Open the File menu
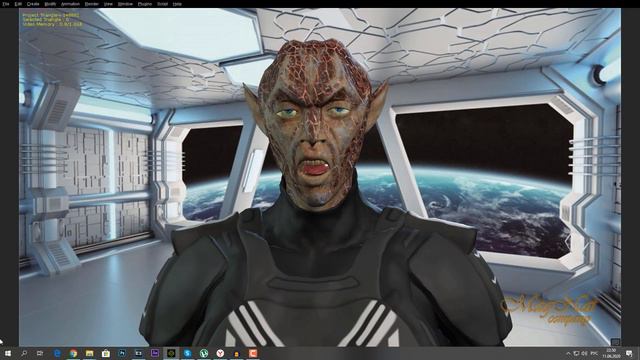Image resolution: width=640 pixels, height=360 pixels. 6,4
